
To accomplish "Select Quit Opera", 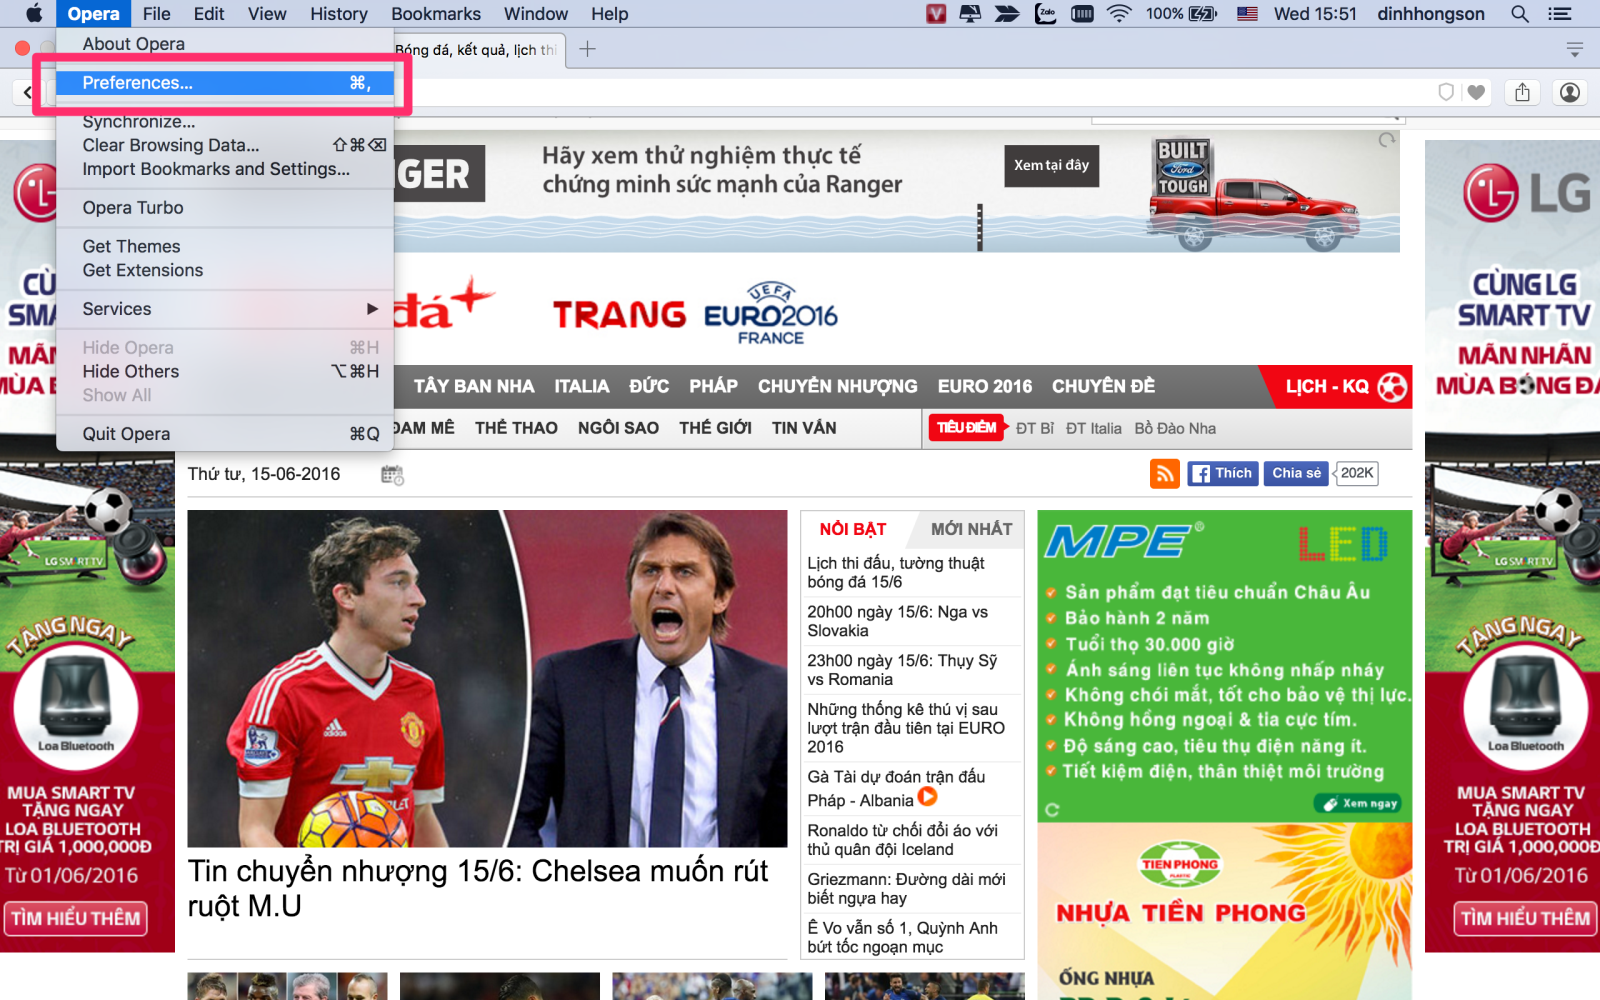I will pos(225,434).
